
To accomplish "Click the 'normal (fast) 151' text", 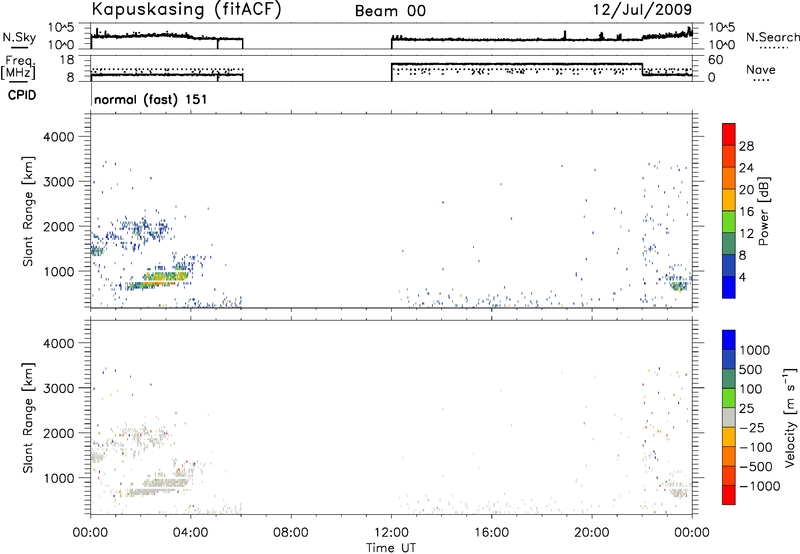I will (x=151, y=99).
